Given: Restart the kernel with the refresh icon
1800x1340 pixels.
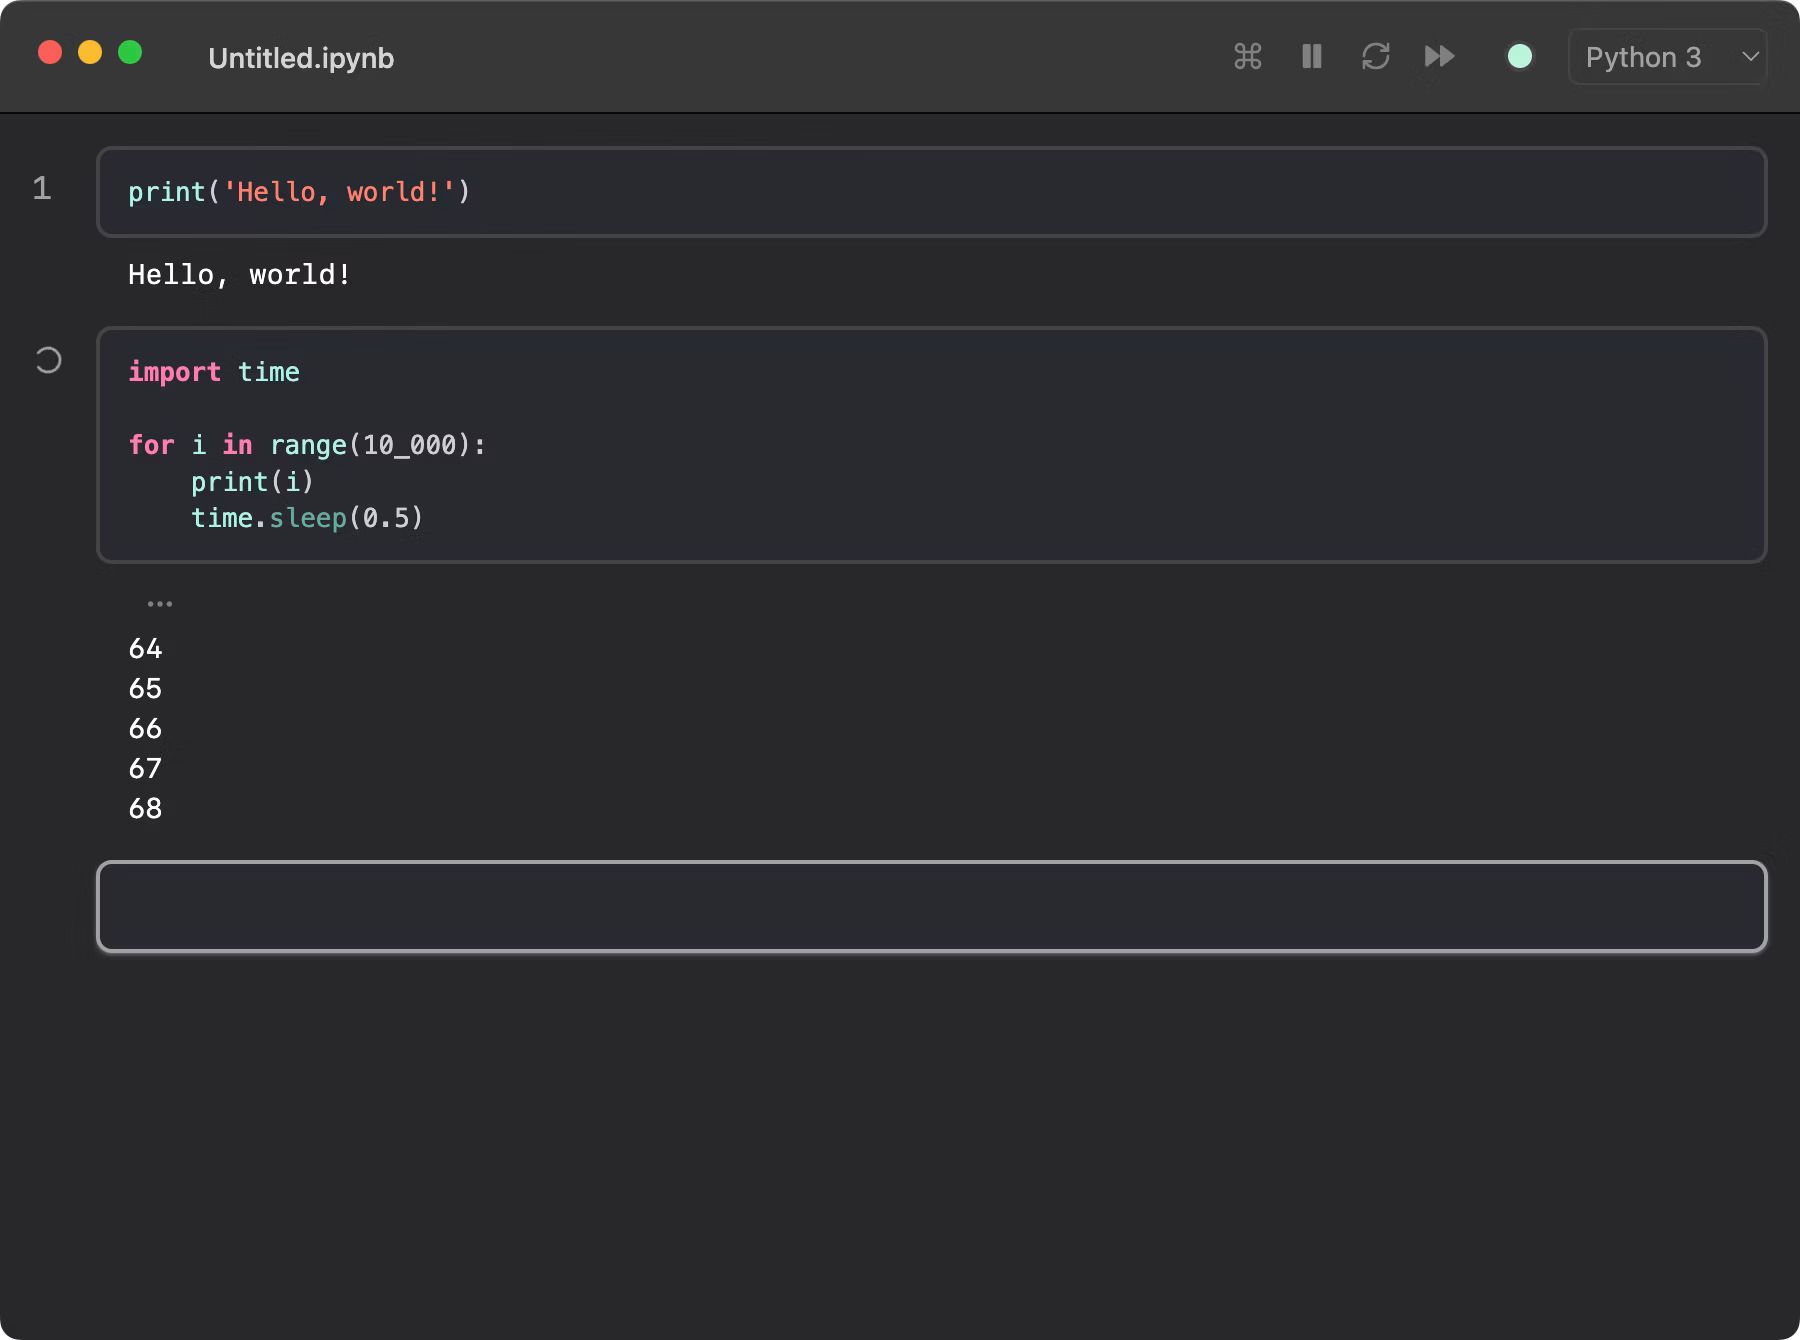Looking at the screenshot, I should click(1376, 56).
